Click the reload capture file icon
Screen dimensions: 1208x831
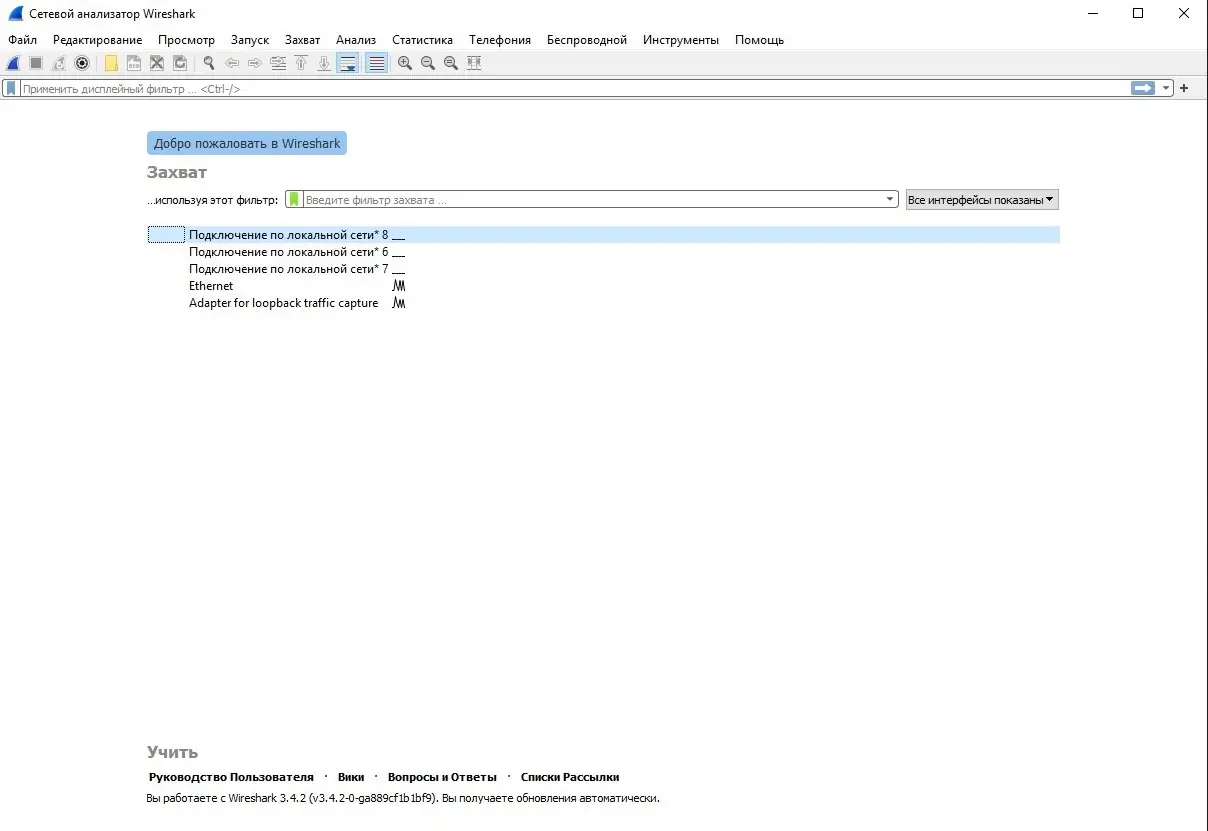tap(180, 63)
